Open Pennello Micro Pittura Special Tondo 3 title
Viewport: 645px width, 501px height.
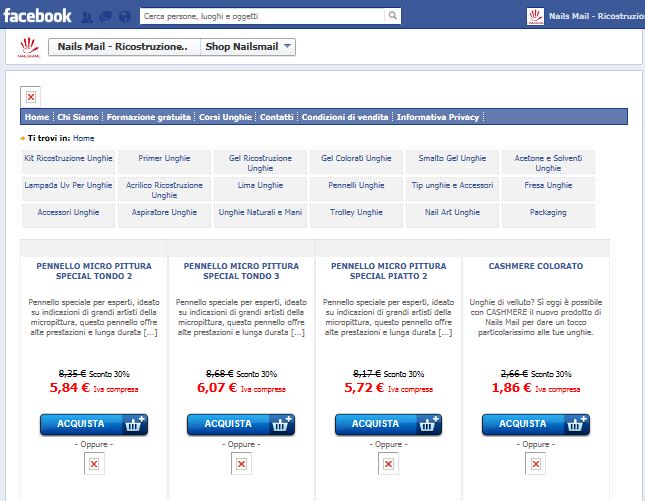[241, 271]
